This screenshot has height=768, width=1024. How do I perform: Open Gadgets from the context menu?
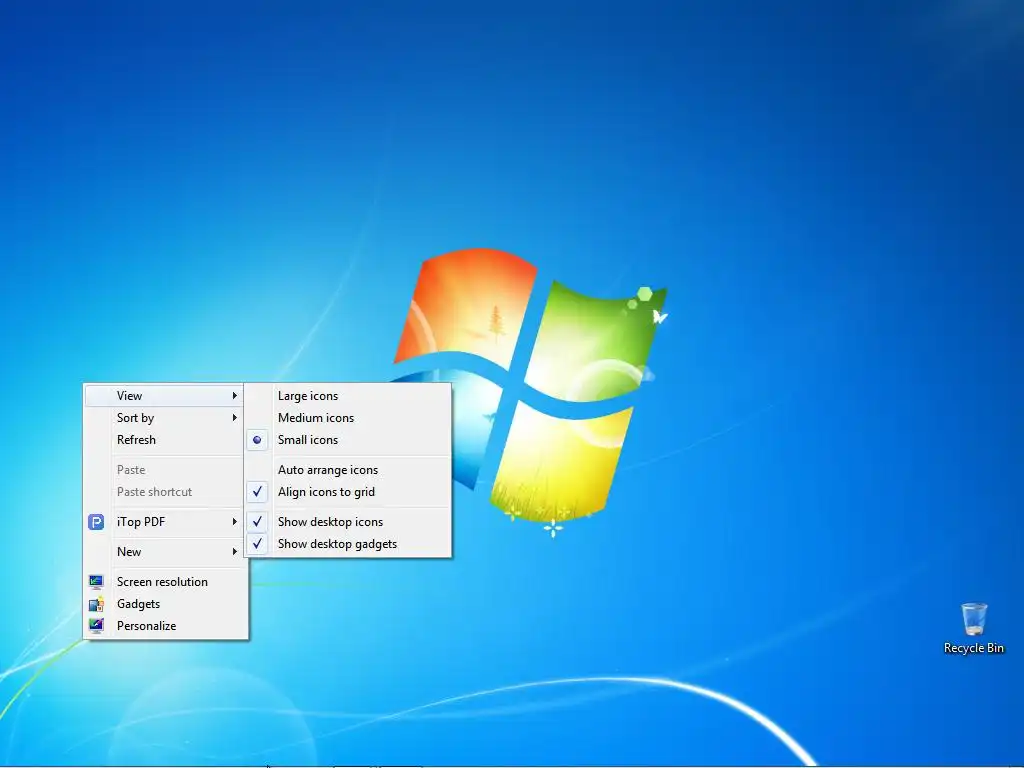click(166, 604)
